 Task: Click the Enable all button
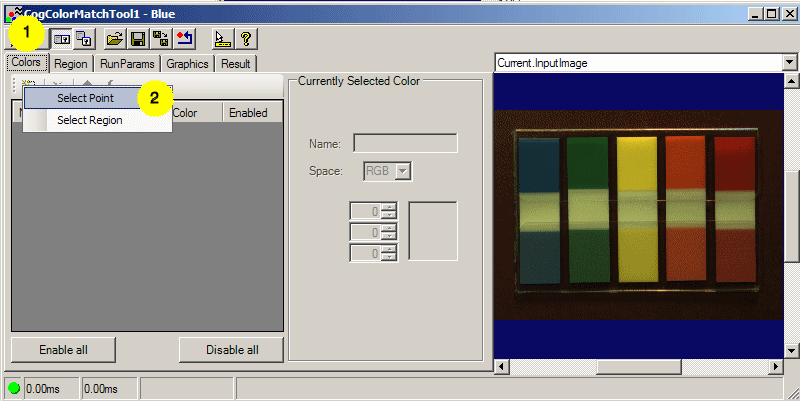[x=63, y=349]
